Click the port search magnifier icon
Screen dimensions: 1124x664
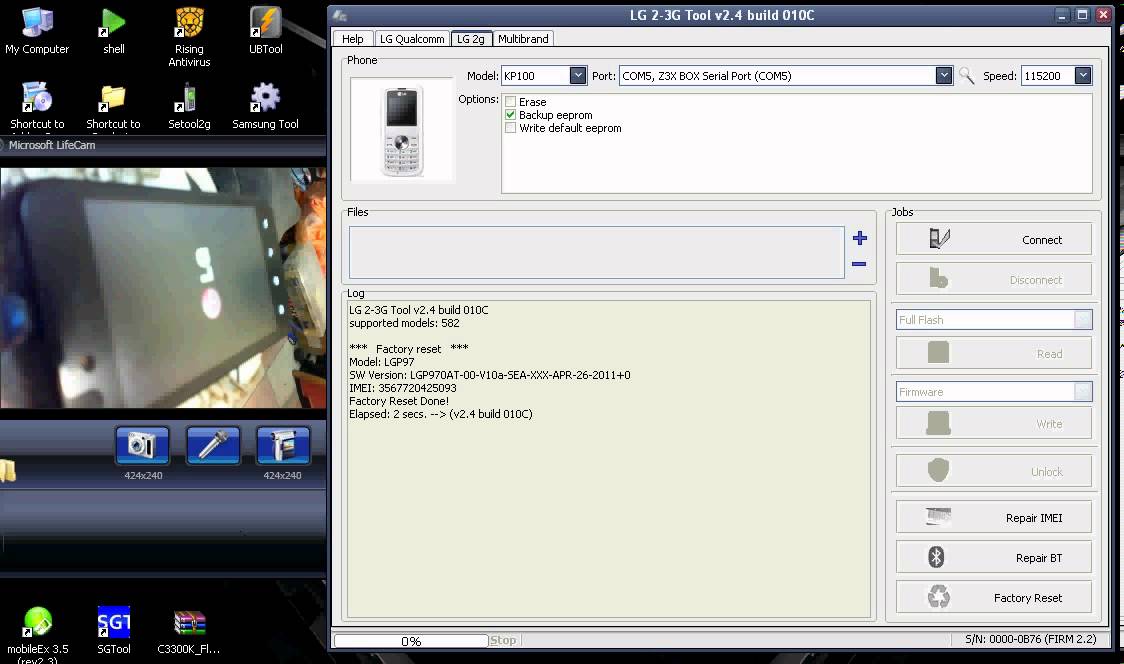[x=966, y=76]
